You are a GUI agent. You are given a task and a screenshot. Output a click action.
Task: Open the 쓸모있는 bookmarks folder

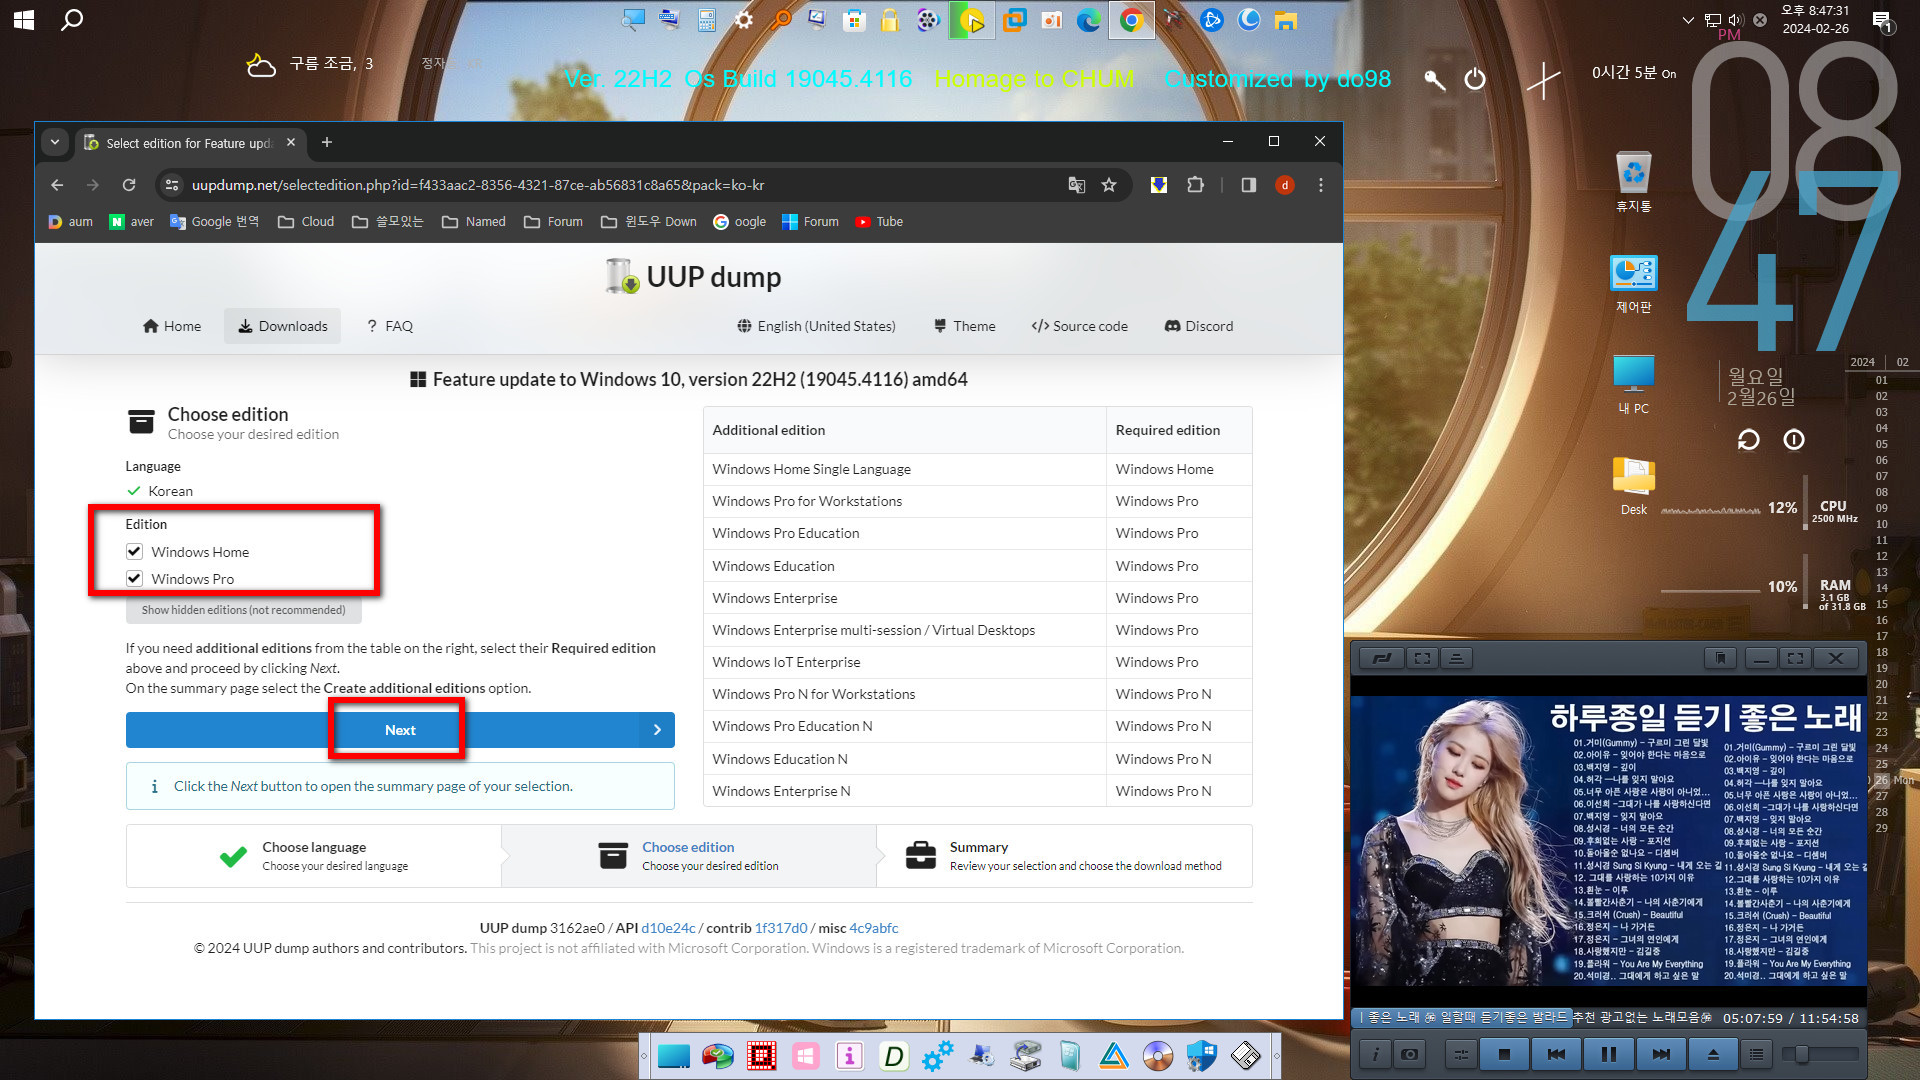coord(387,222)
